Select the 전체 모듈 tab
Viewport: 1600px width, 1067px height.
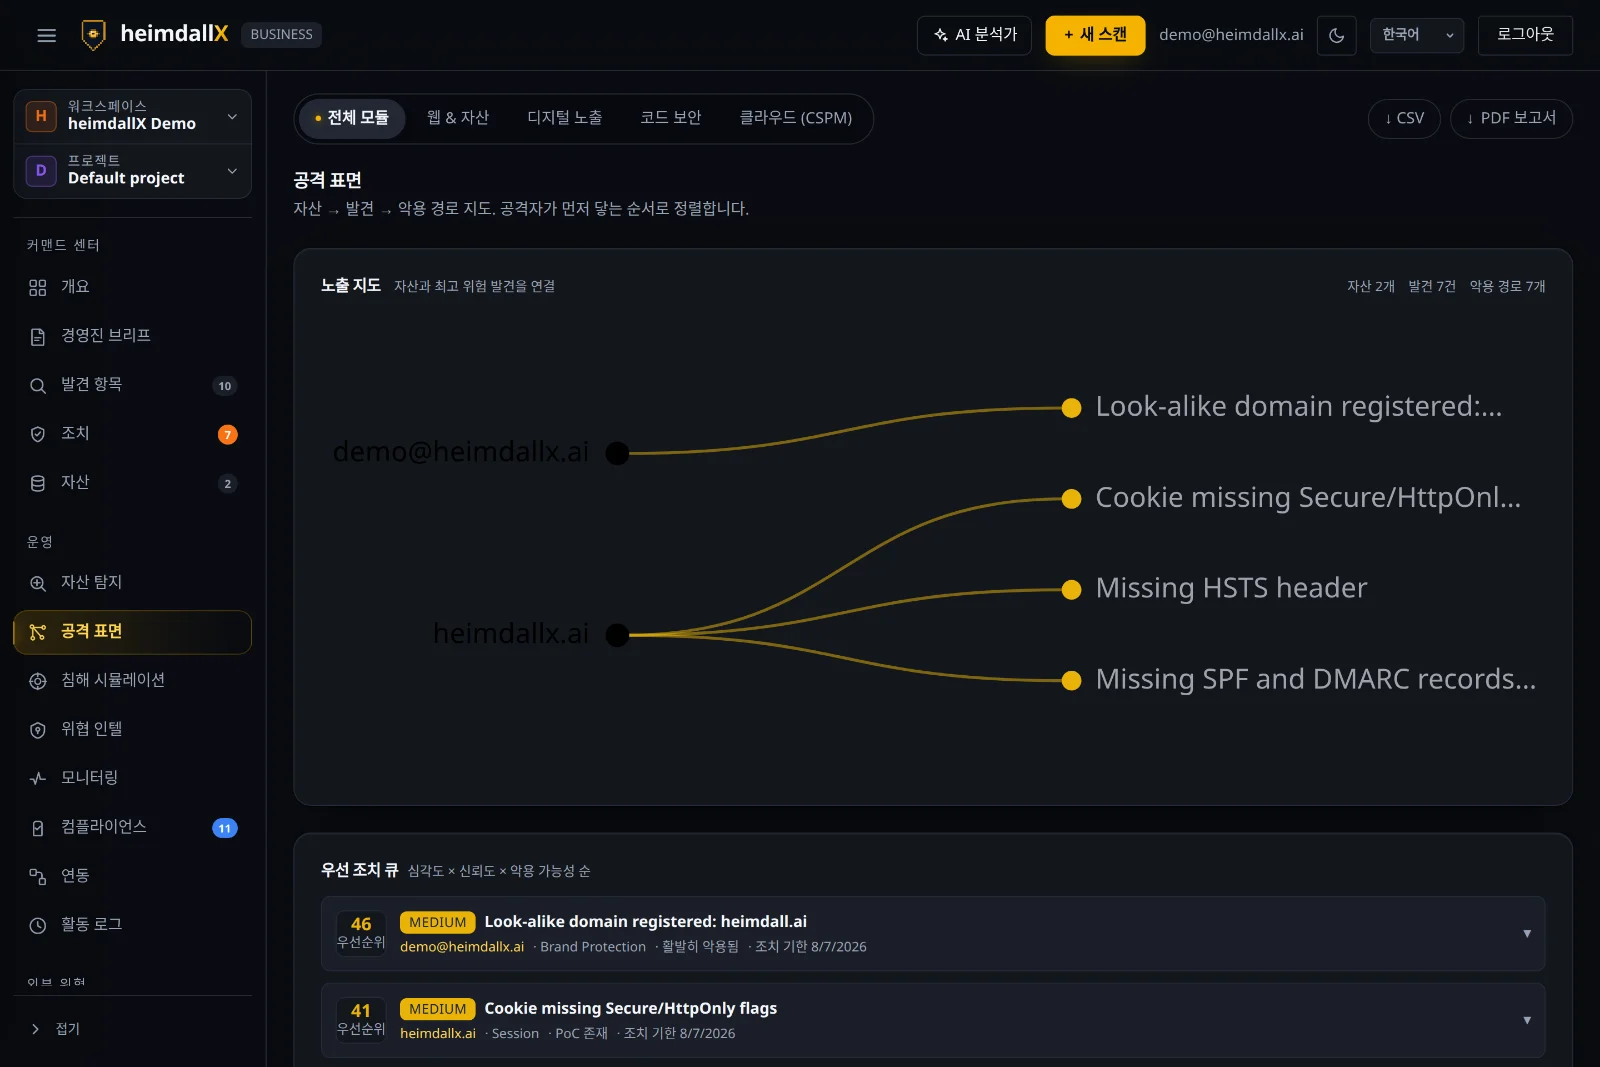(x=351, y=118)
